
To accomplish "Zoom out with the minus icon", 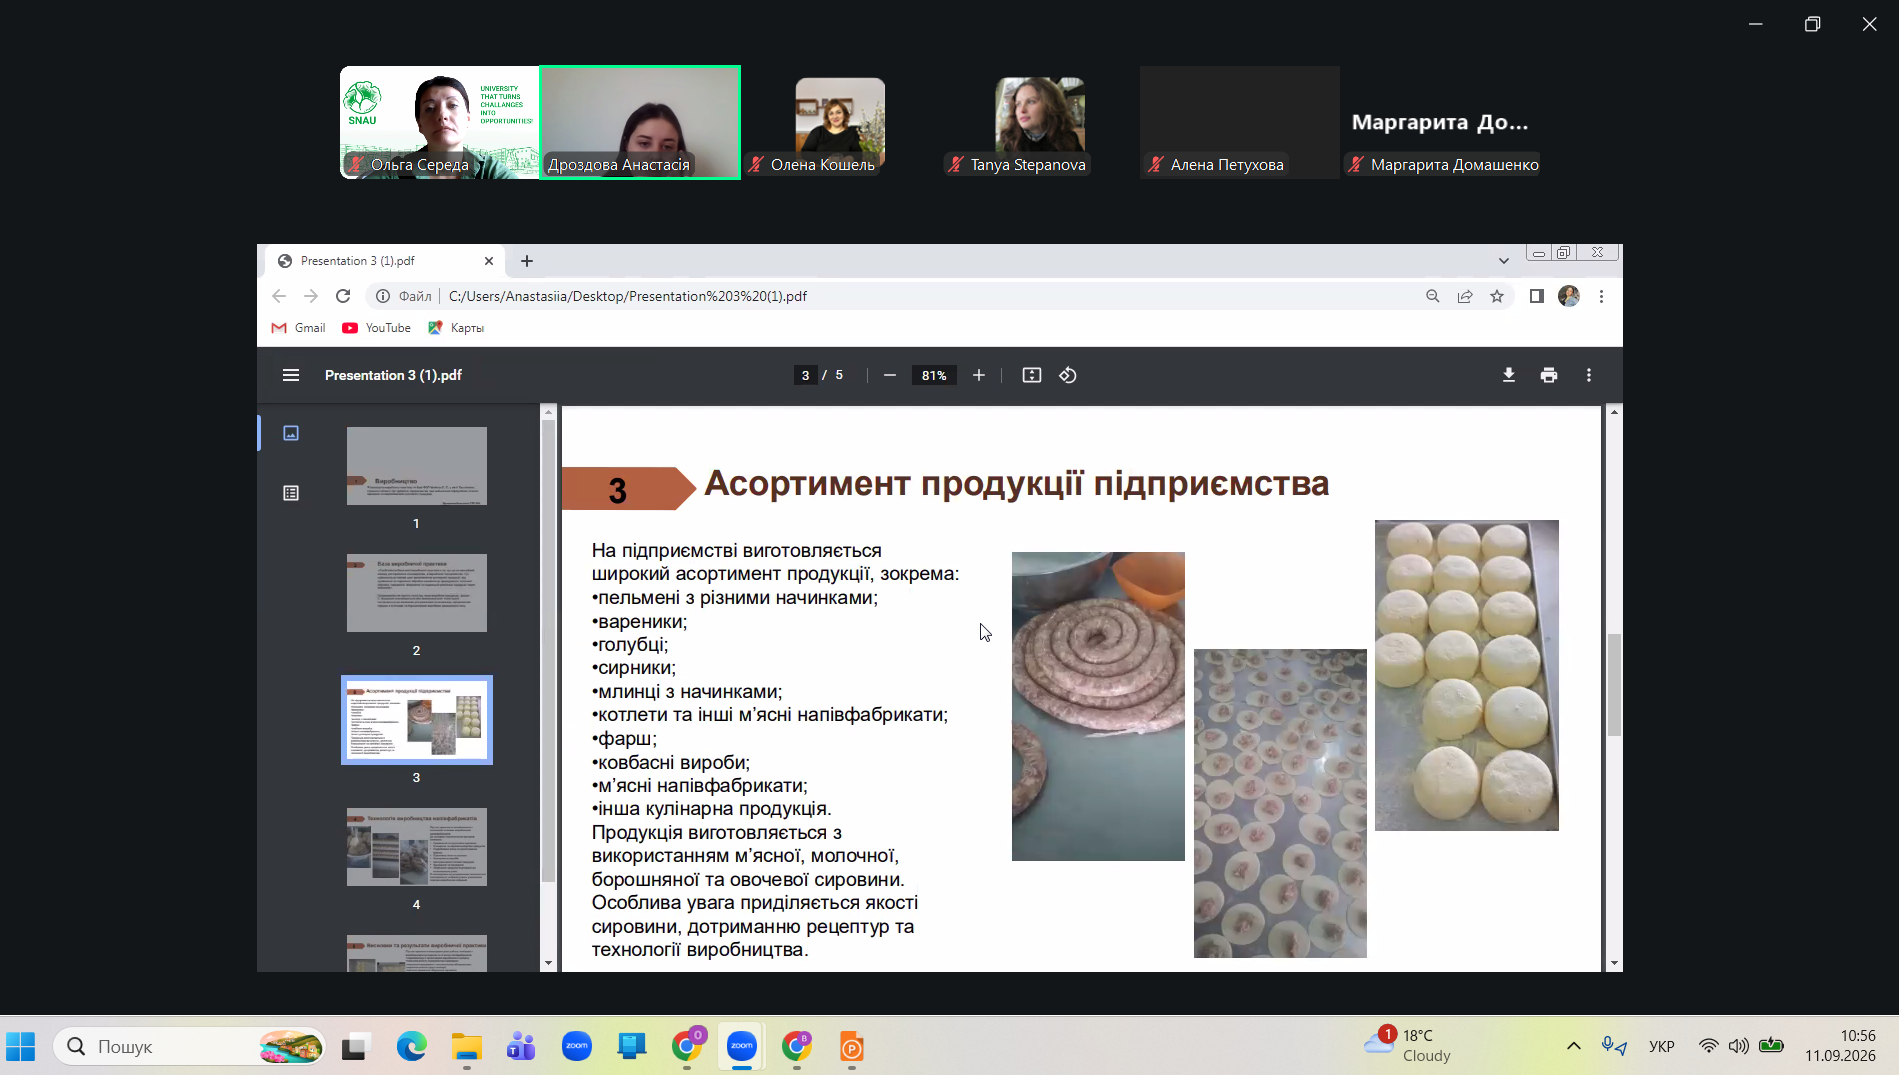I will click(x=889, y=375).
